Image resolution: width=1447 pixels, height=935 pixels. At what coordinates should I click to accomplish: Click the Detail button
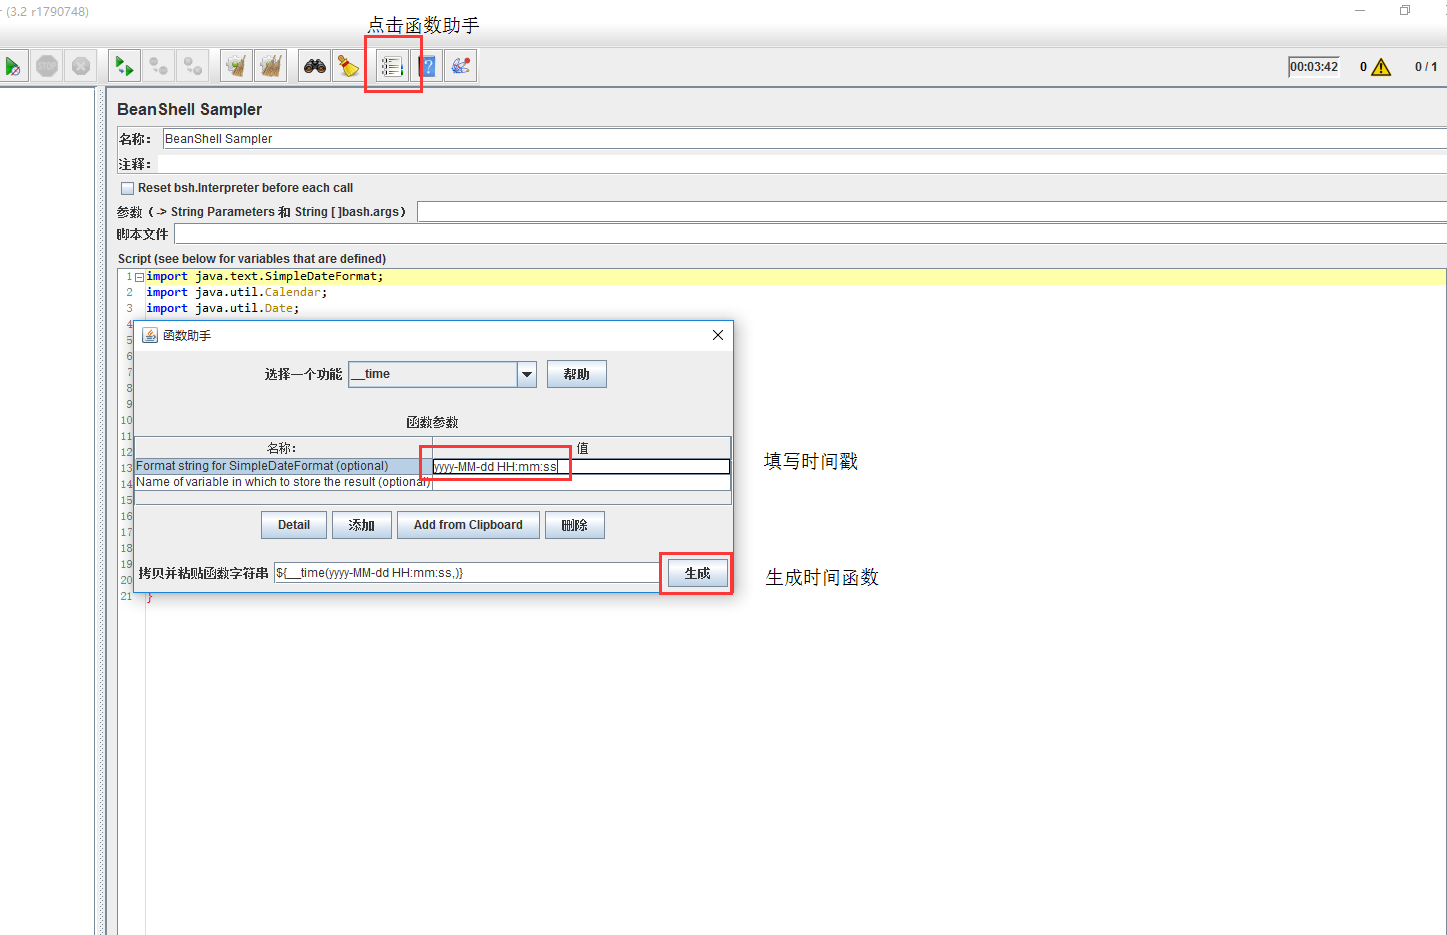(294, 525)
